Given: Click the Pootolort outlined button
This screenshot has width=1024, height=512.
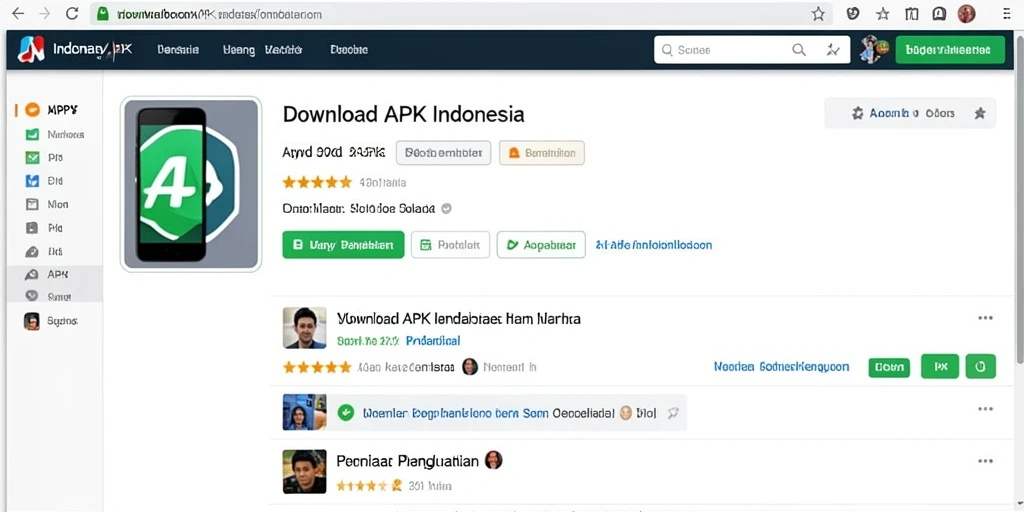Looking at the screenshot, I should [450, 245].
